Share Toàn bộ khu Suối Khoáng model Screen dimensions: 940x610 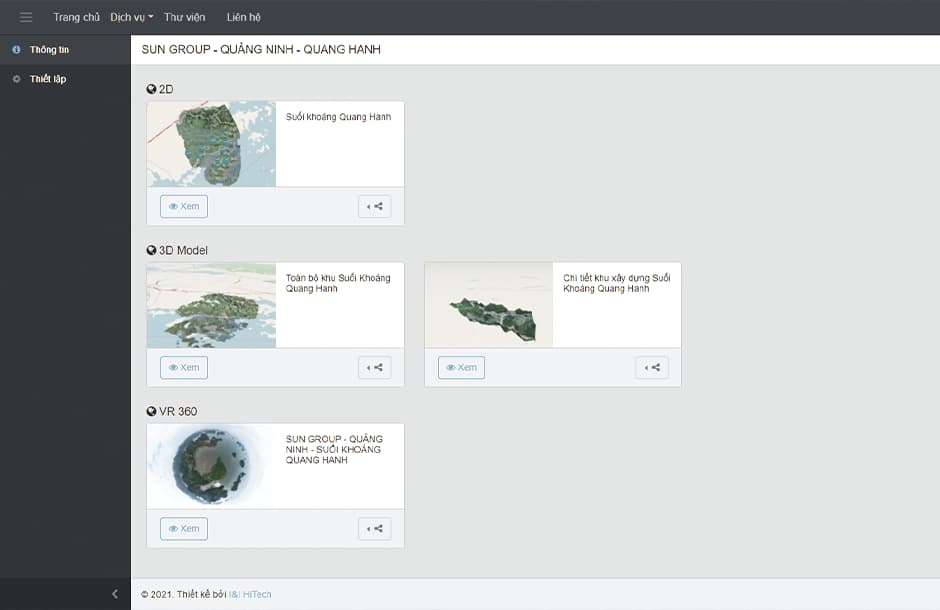[x=375, y=367]
